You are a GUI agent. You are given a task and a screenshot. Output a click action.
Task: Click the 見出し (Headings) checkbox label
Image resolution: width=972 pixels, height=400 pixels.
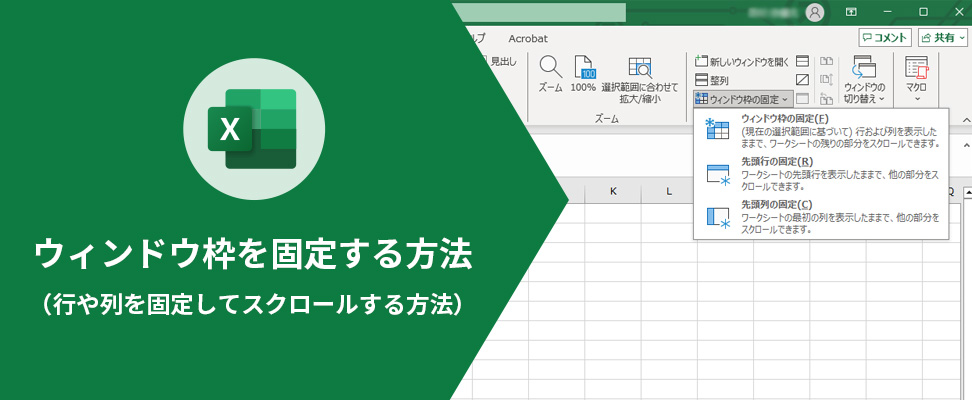coord(503,61)
